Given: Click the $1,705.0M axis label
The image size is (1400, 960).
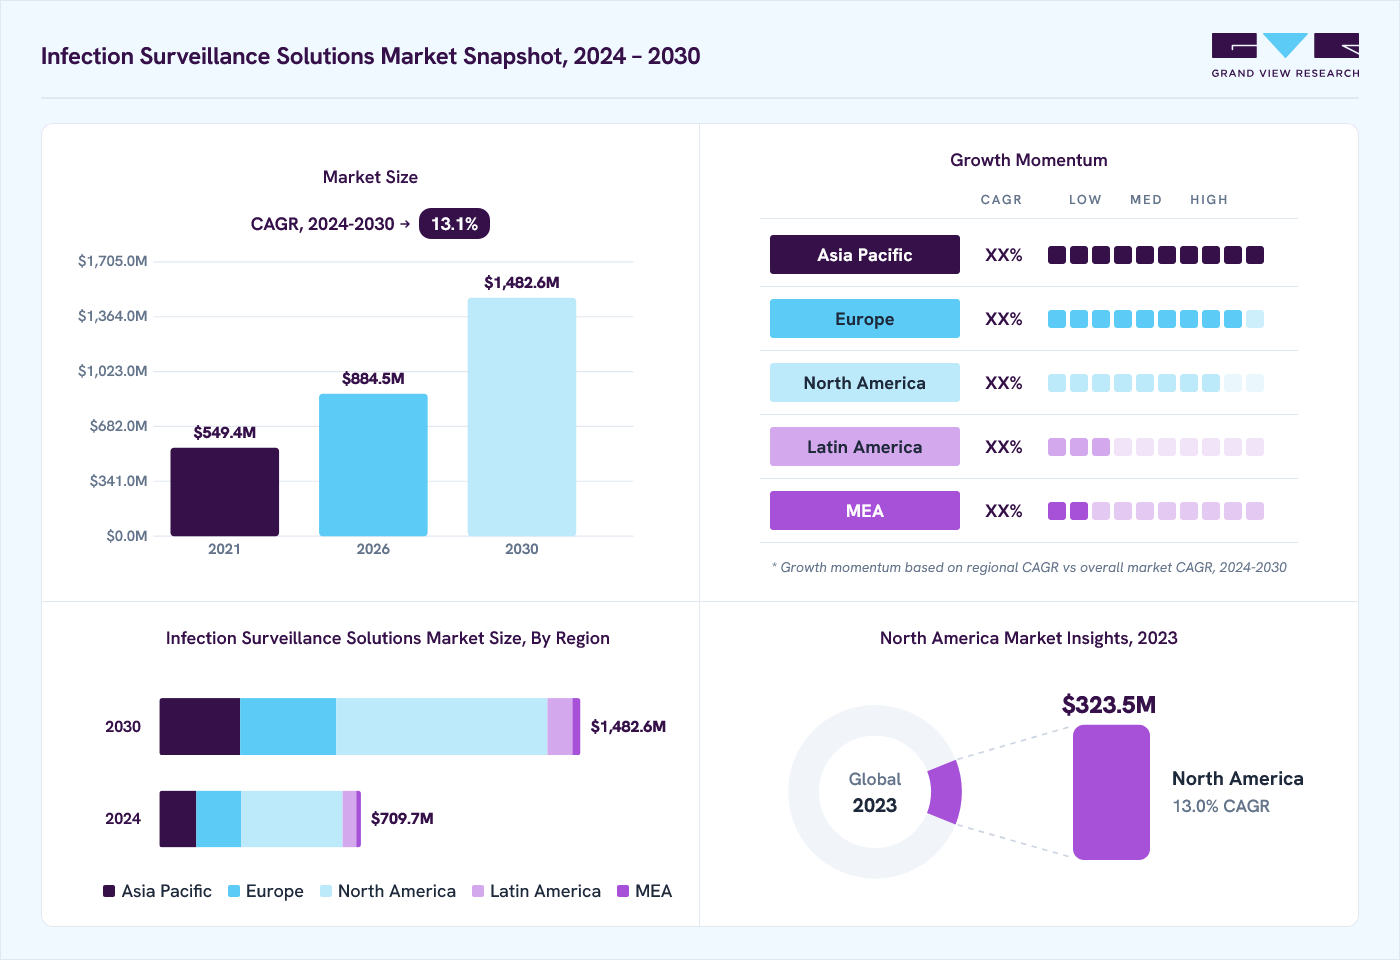Looking at the screenshot, I should click(113, 261).
